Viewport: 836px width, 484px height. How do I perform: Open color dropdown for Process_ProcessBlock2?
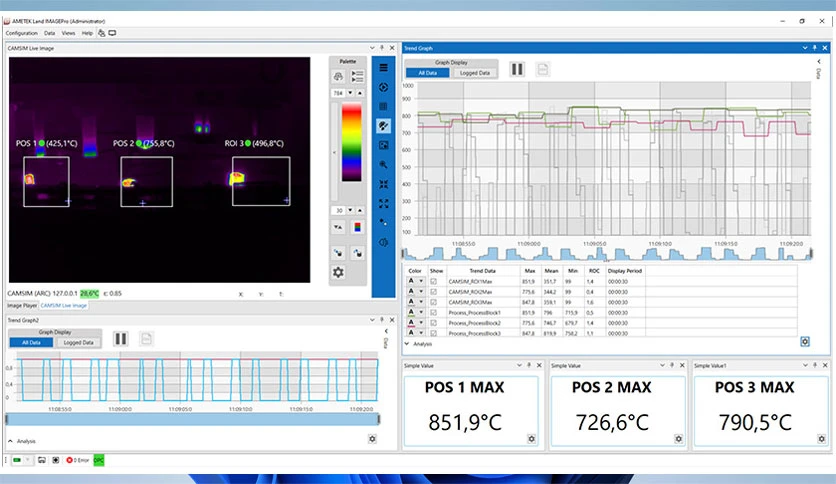coord(421,322)
